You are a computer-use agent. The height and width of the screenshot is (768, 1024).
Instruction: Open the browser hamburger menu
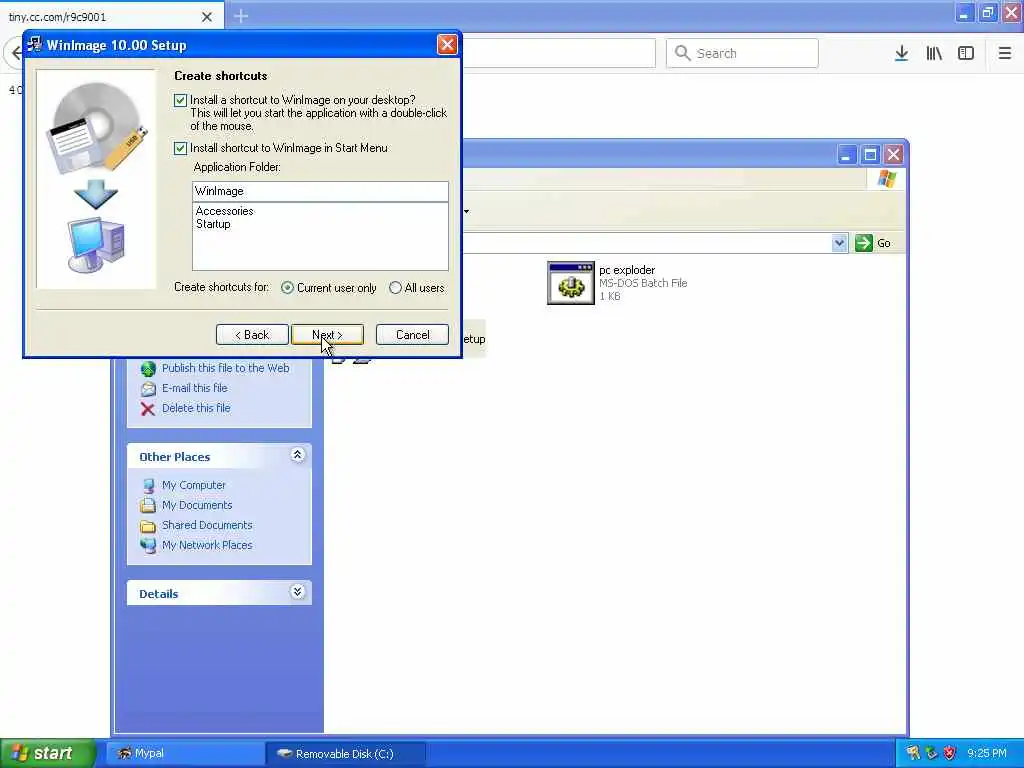pyautogui.click(x=1004, y=54)
